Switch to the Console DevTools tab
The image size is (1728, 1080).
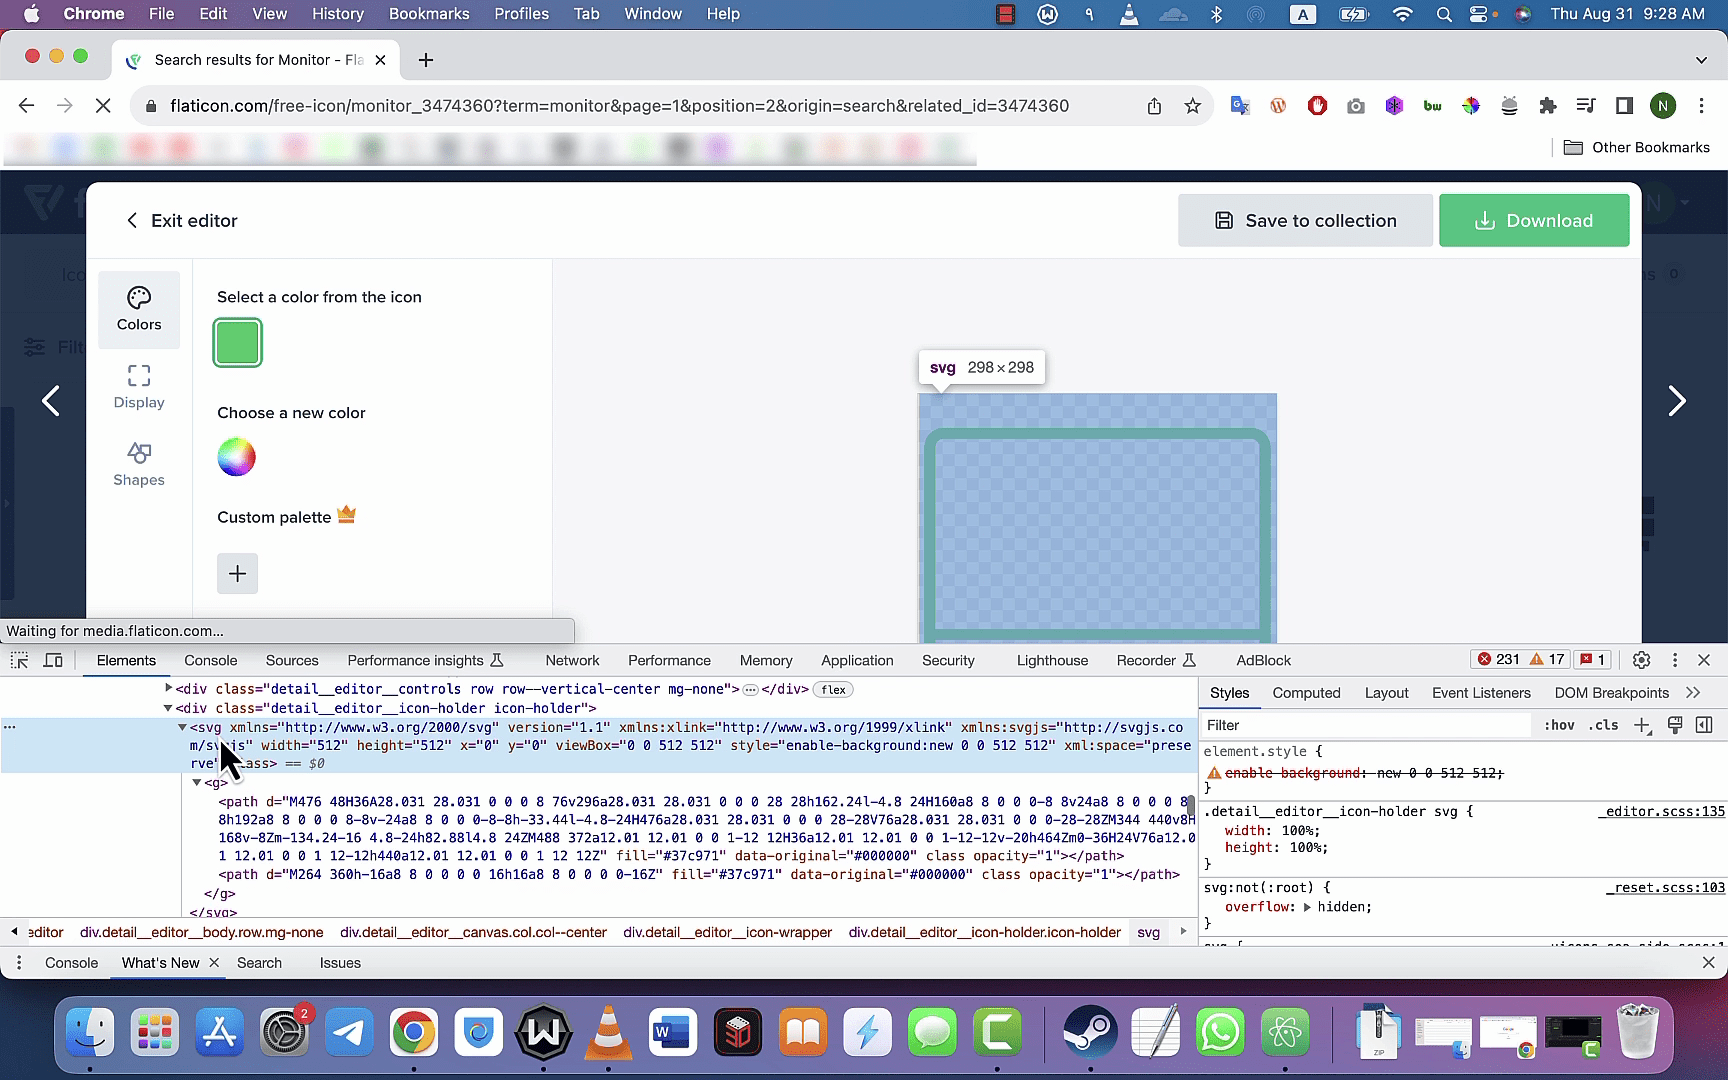211,660
